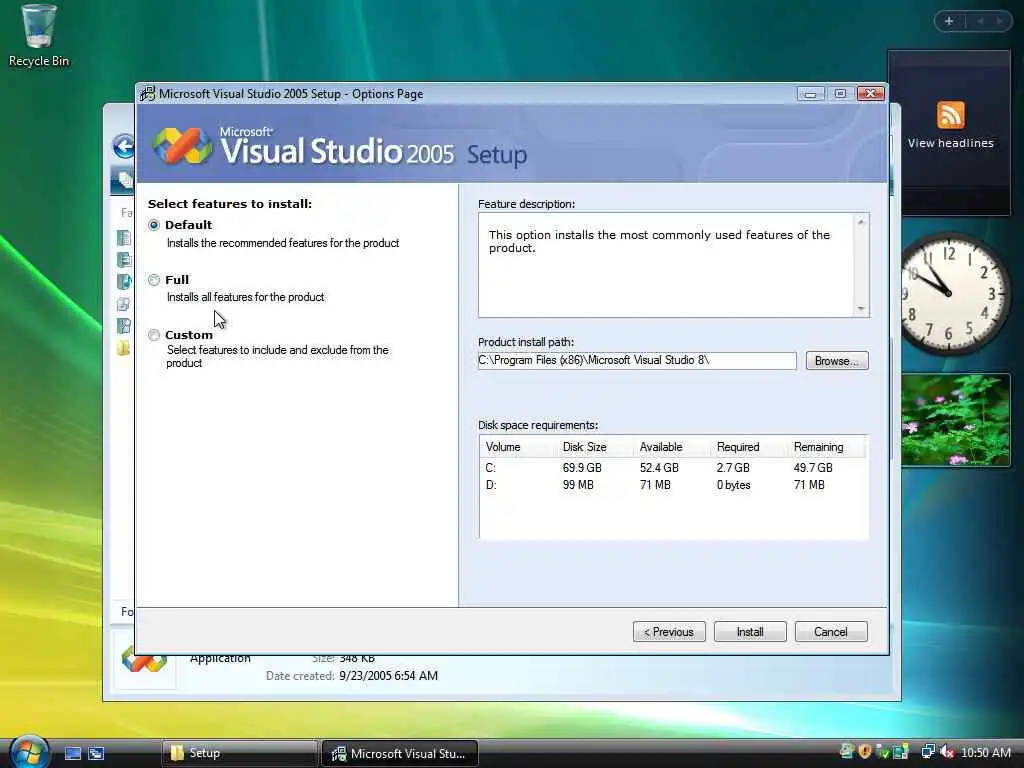Click the Remaining column header
Image resolution: width=1024 pixels, height=768 pixels.
pyautogui.click(x=818, y=447)
